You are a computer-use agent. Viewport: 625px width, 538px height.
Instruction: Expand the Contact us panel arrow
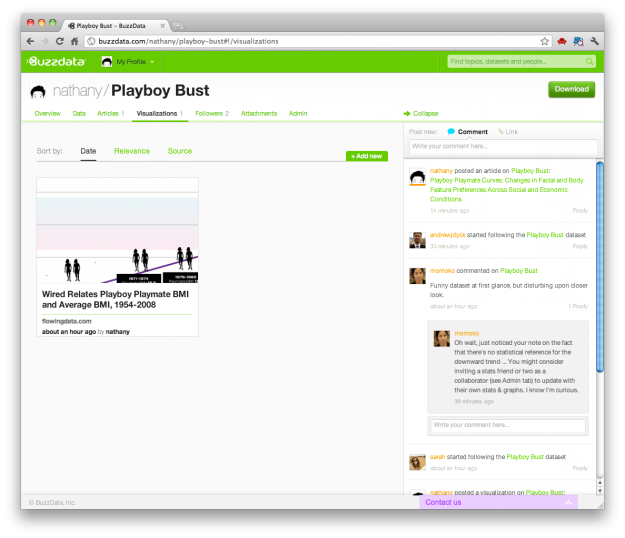pyautogui.click(x=568, y=503)
